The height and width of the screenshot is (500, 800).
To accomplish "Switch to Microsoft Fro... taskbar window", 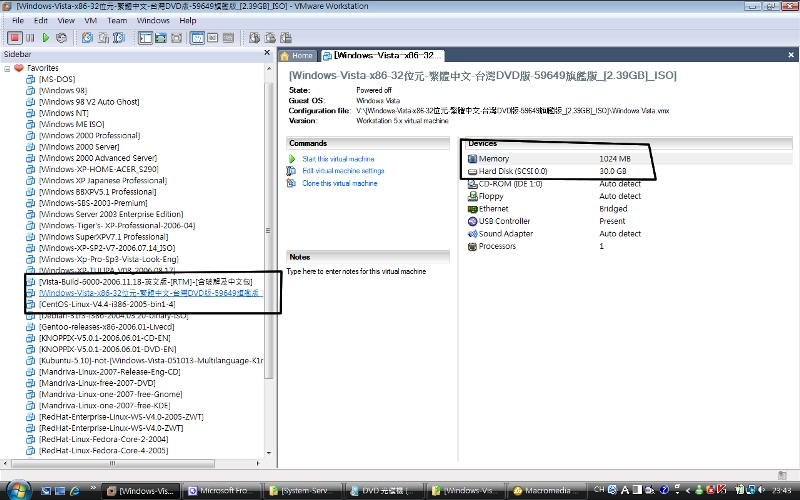I will click(221, 491).
